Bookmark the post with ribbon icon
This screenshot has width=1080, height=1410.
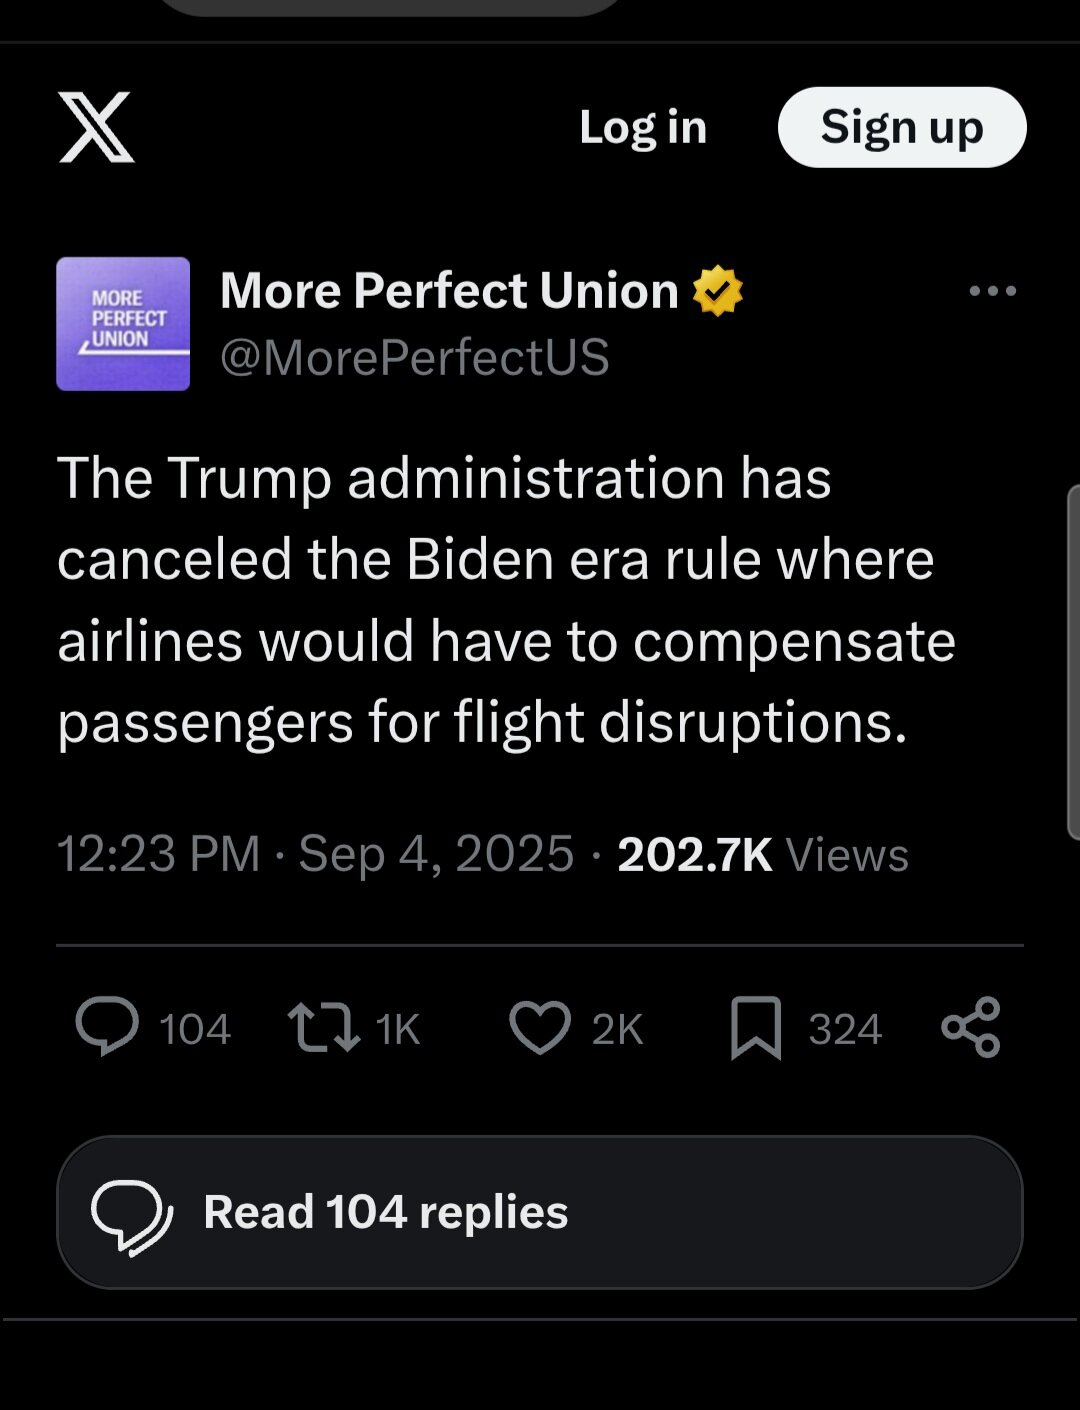[x=756, y=1028]
